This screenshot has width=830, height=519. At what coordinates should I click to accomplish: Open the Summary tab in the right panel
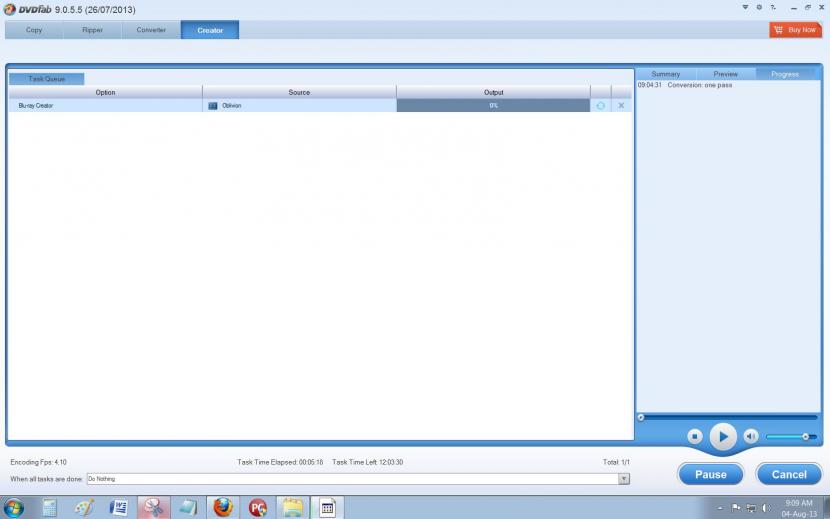[x=665, y=74]
